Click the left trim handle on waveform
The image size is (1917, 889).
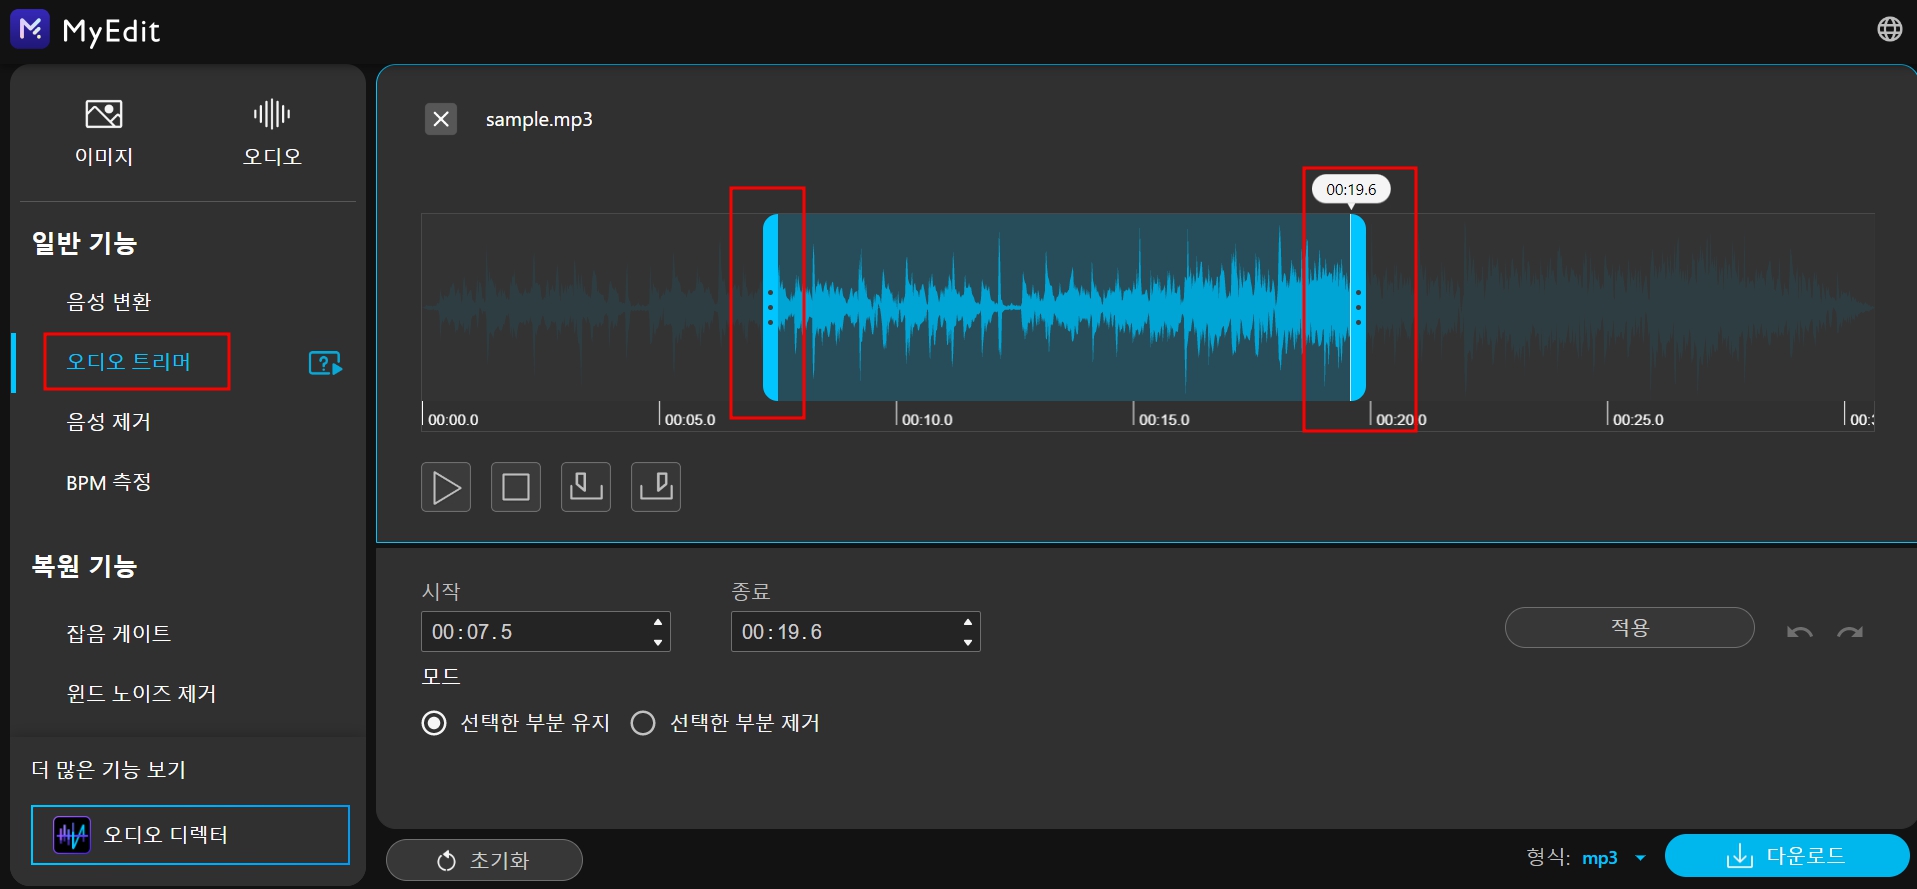click(770, 308)
